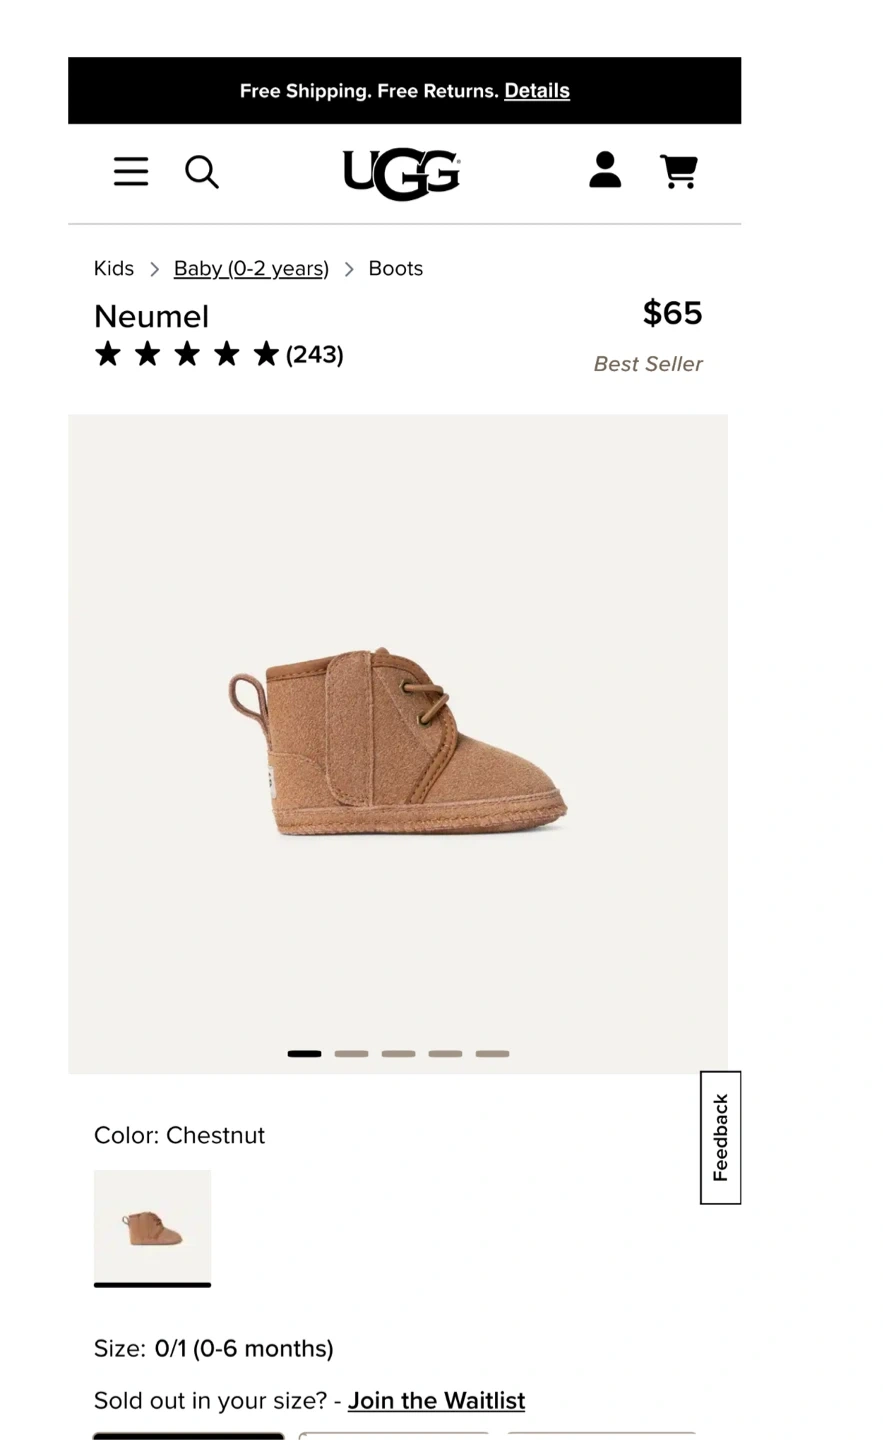Choose the Chestnut color swatch
The height and width of the screenshot is (1440, 883).
click(152, 1227)
